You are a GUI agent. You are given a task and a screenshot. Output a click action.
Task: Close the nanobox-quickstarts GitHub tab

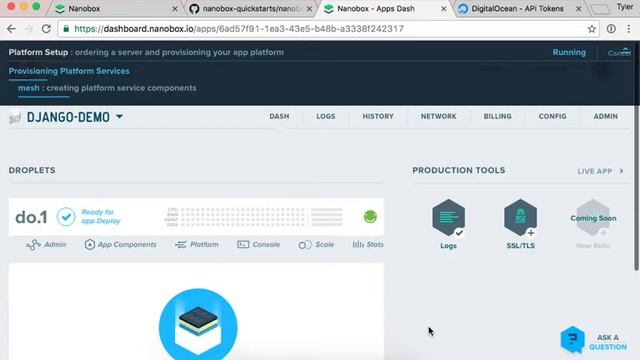(309, 9)
